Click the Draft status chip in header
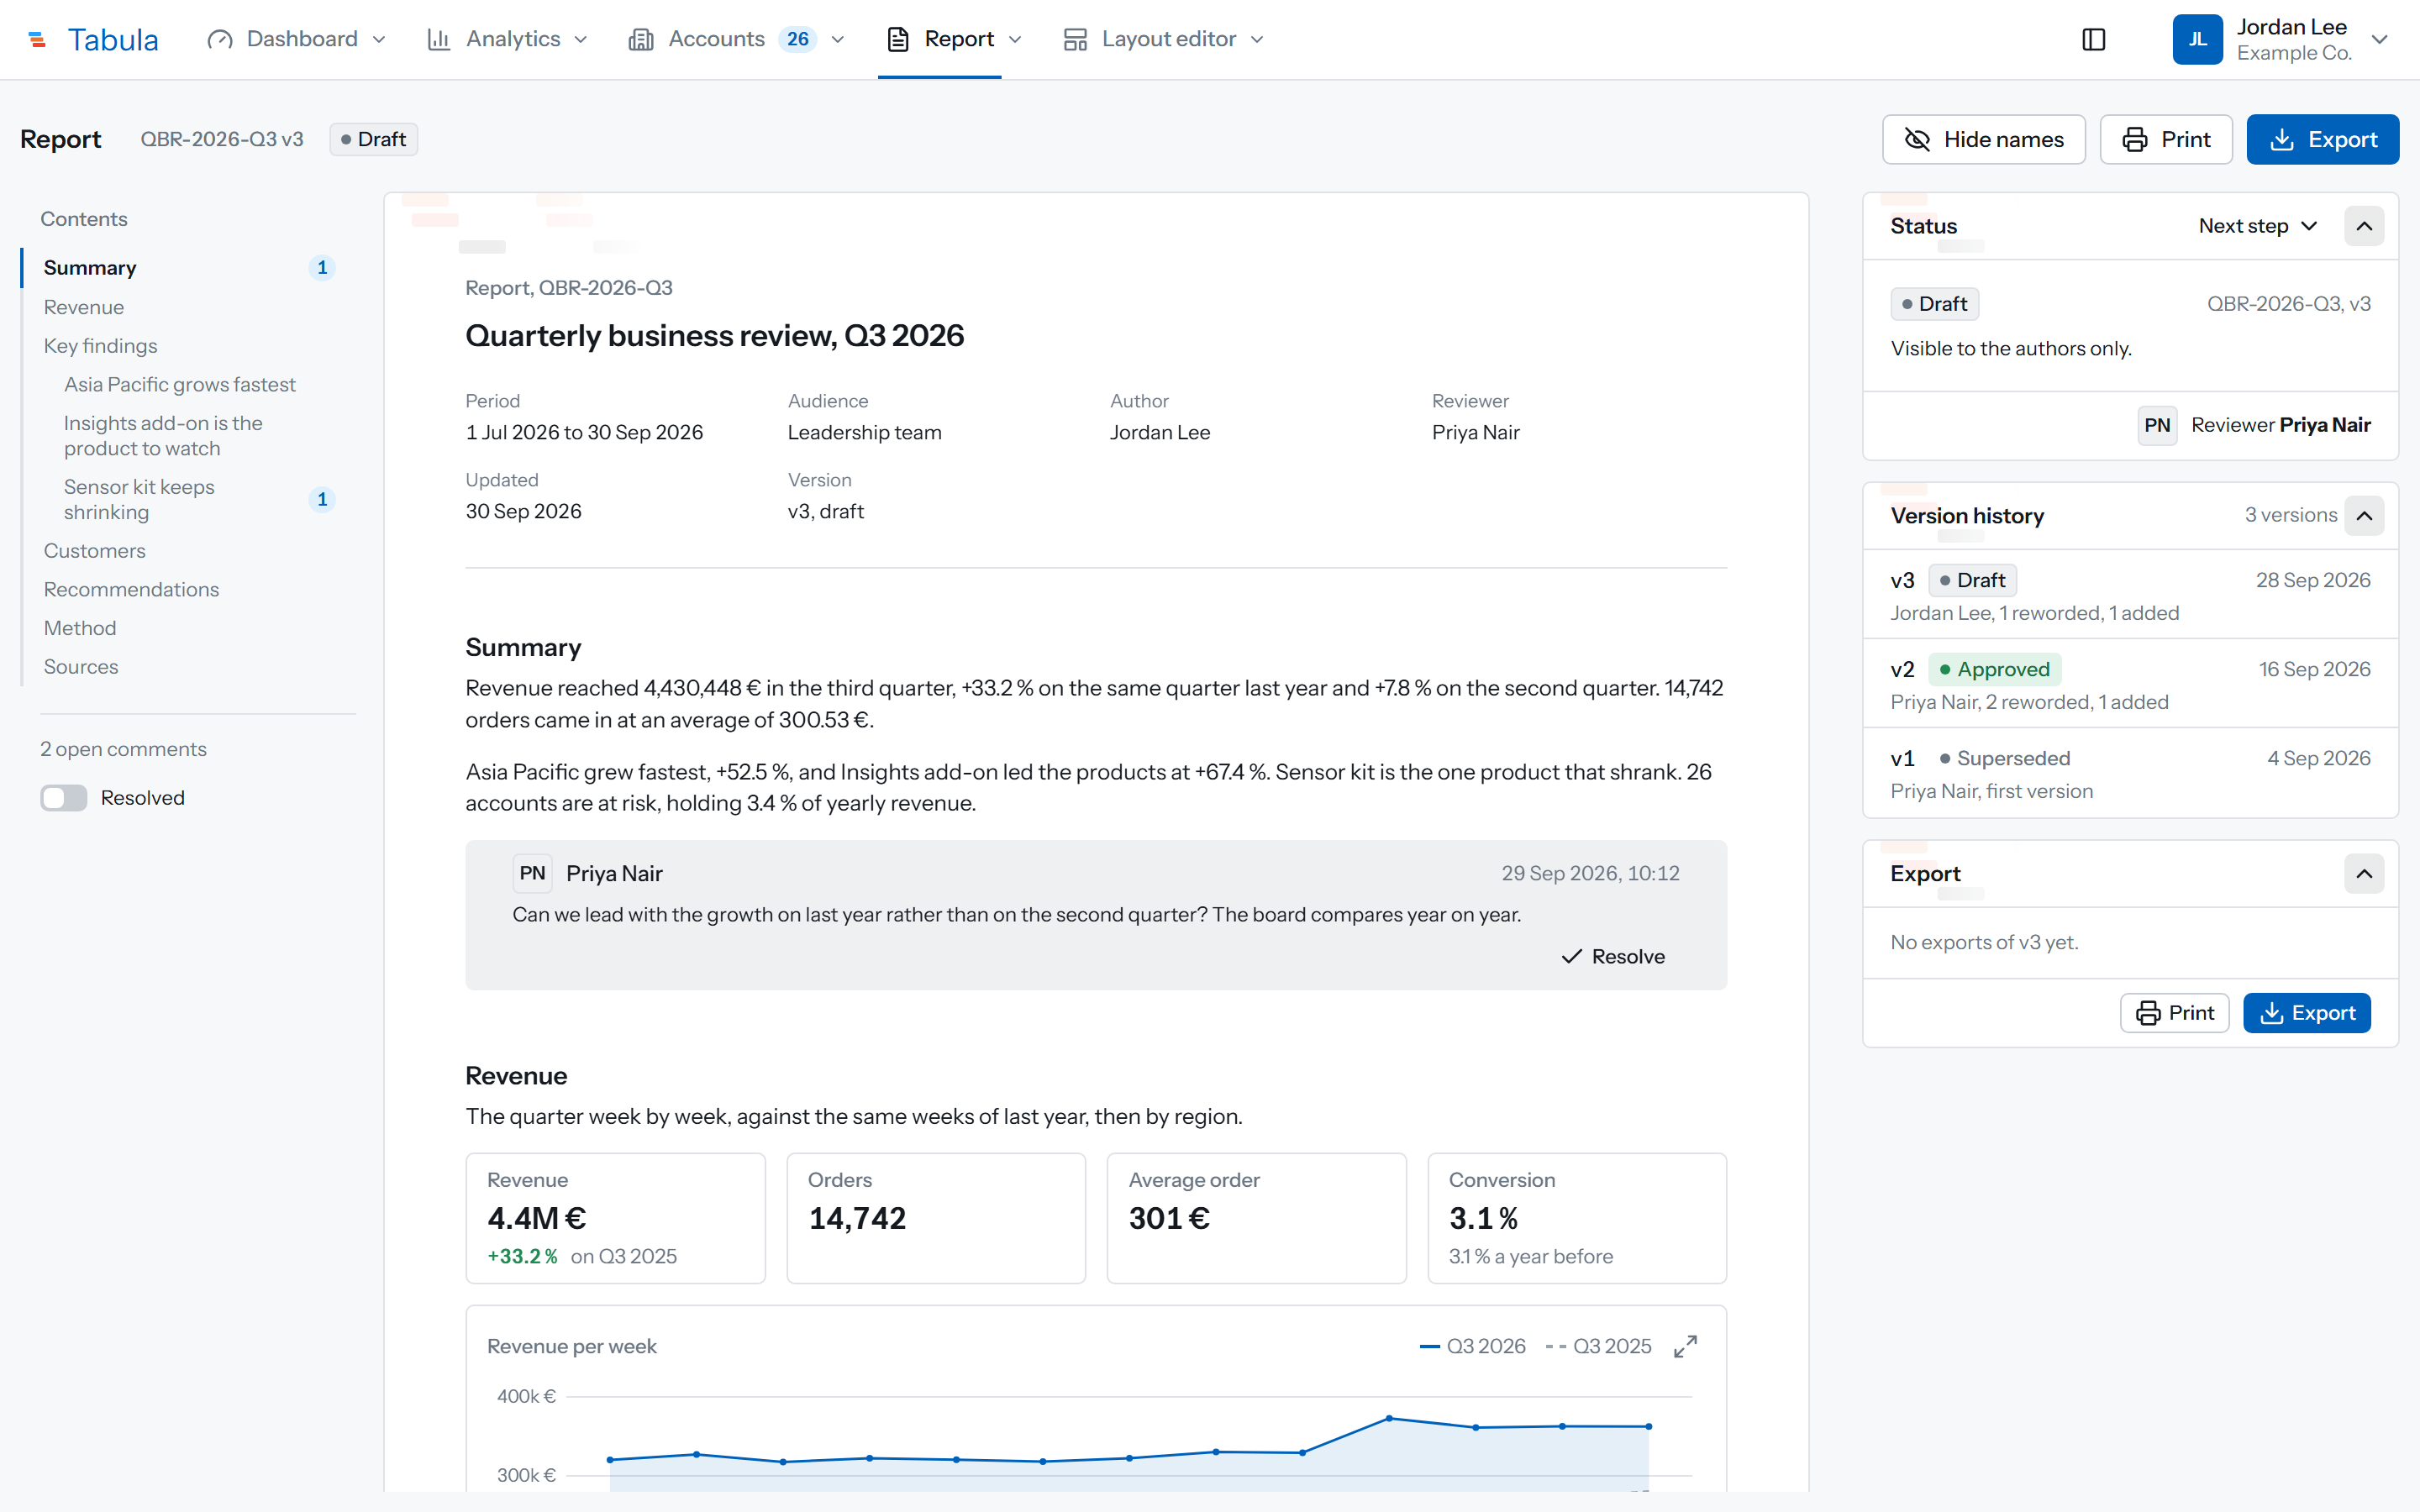Image resolution: width=2420 pixels, height=1512 pixels. 373,139
